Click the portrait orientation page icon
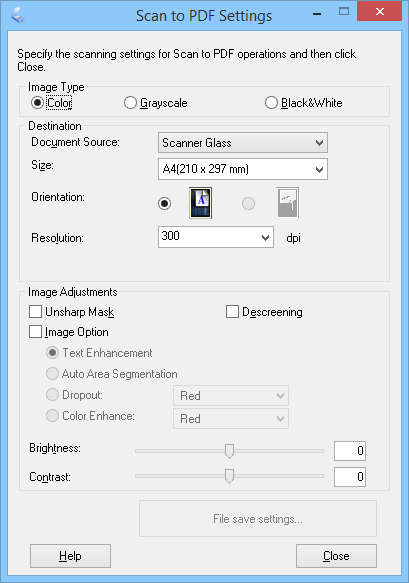 pos(200,203)
